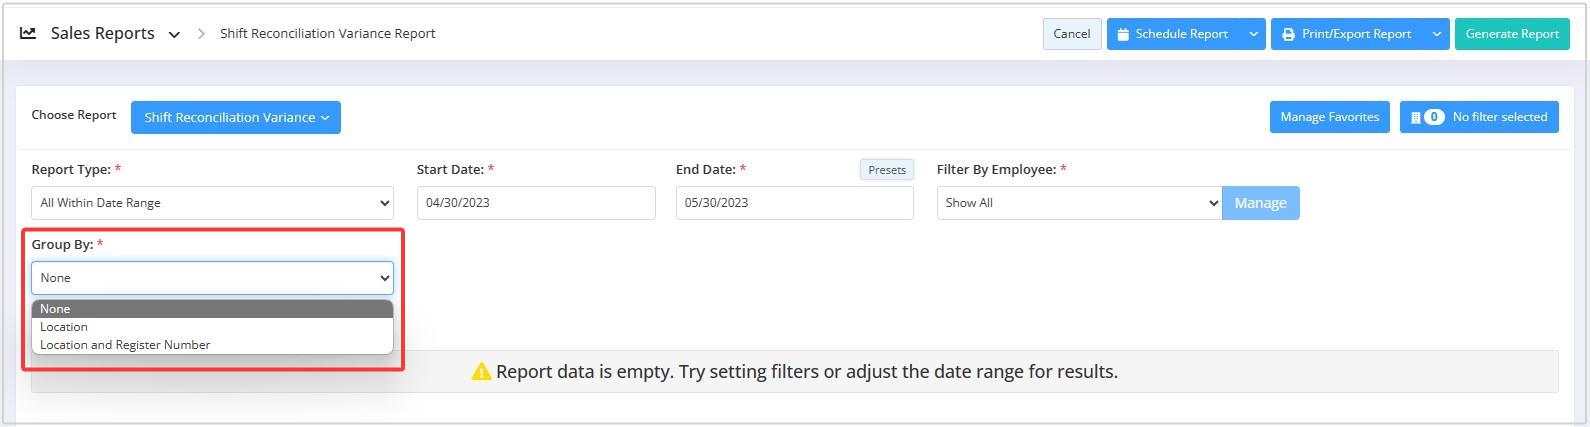
Task: Expand the Schedule Report arrow dropdown
Action: tap(1253, 34)
